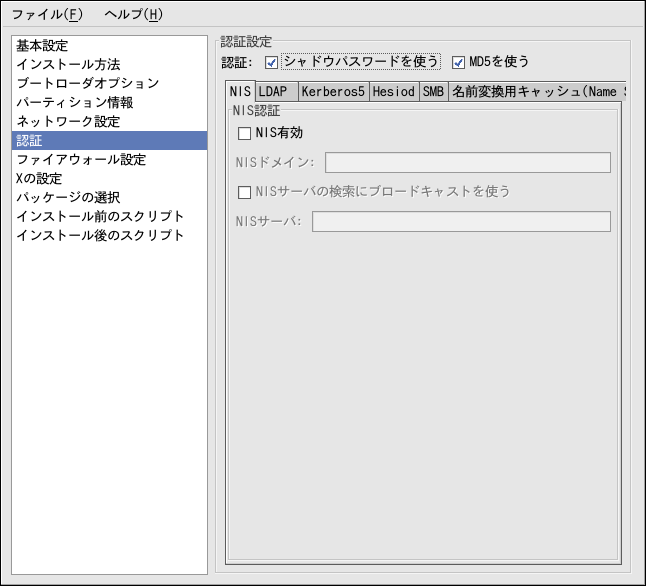Screen dimensions: 646x586
Task: Select ネットワーク設定 in the list
Action: coord(68,122)
